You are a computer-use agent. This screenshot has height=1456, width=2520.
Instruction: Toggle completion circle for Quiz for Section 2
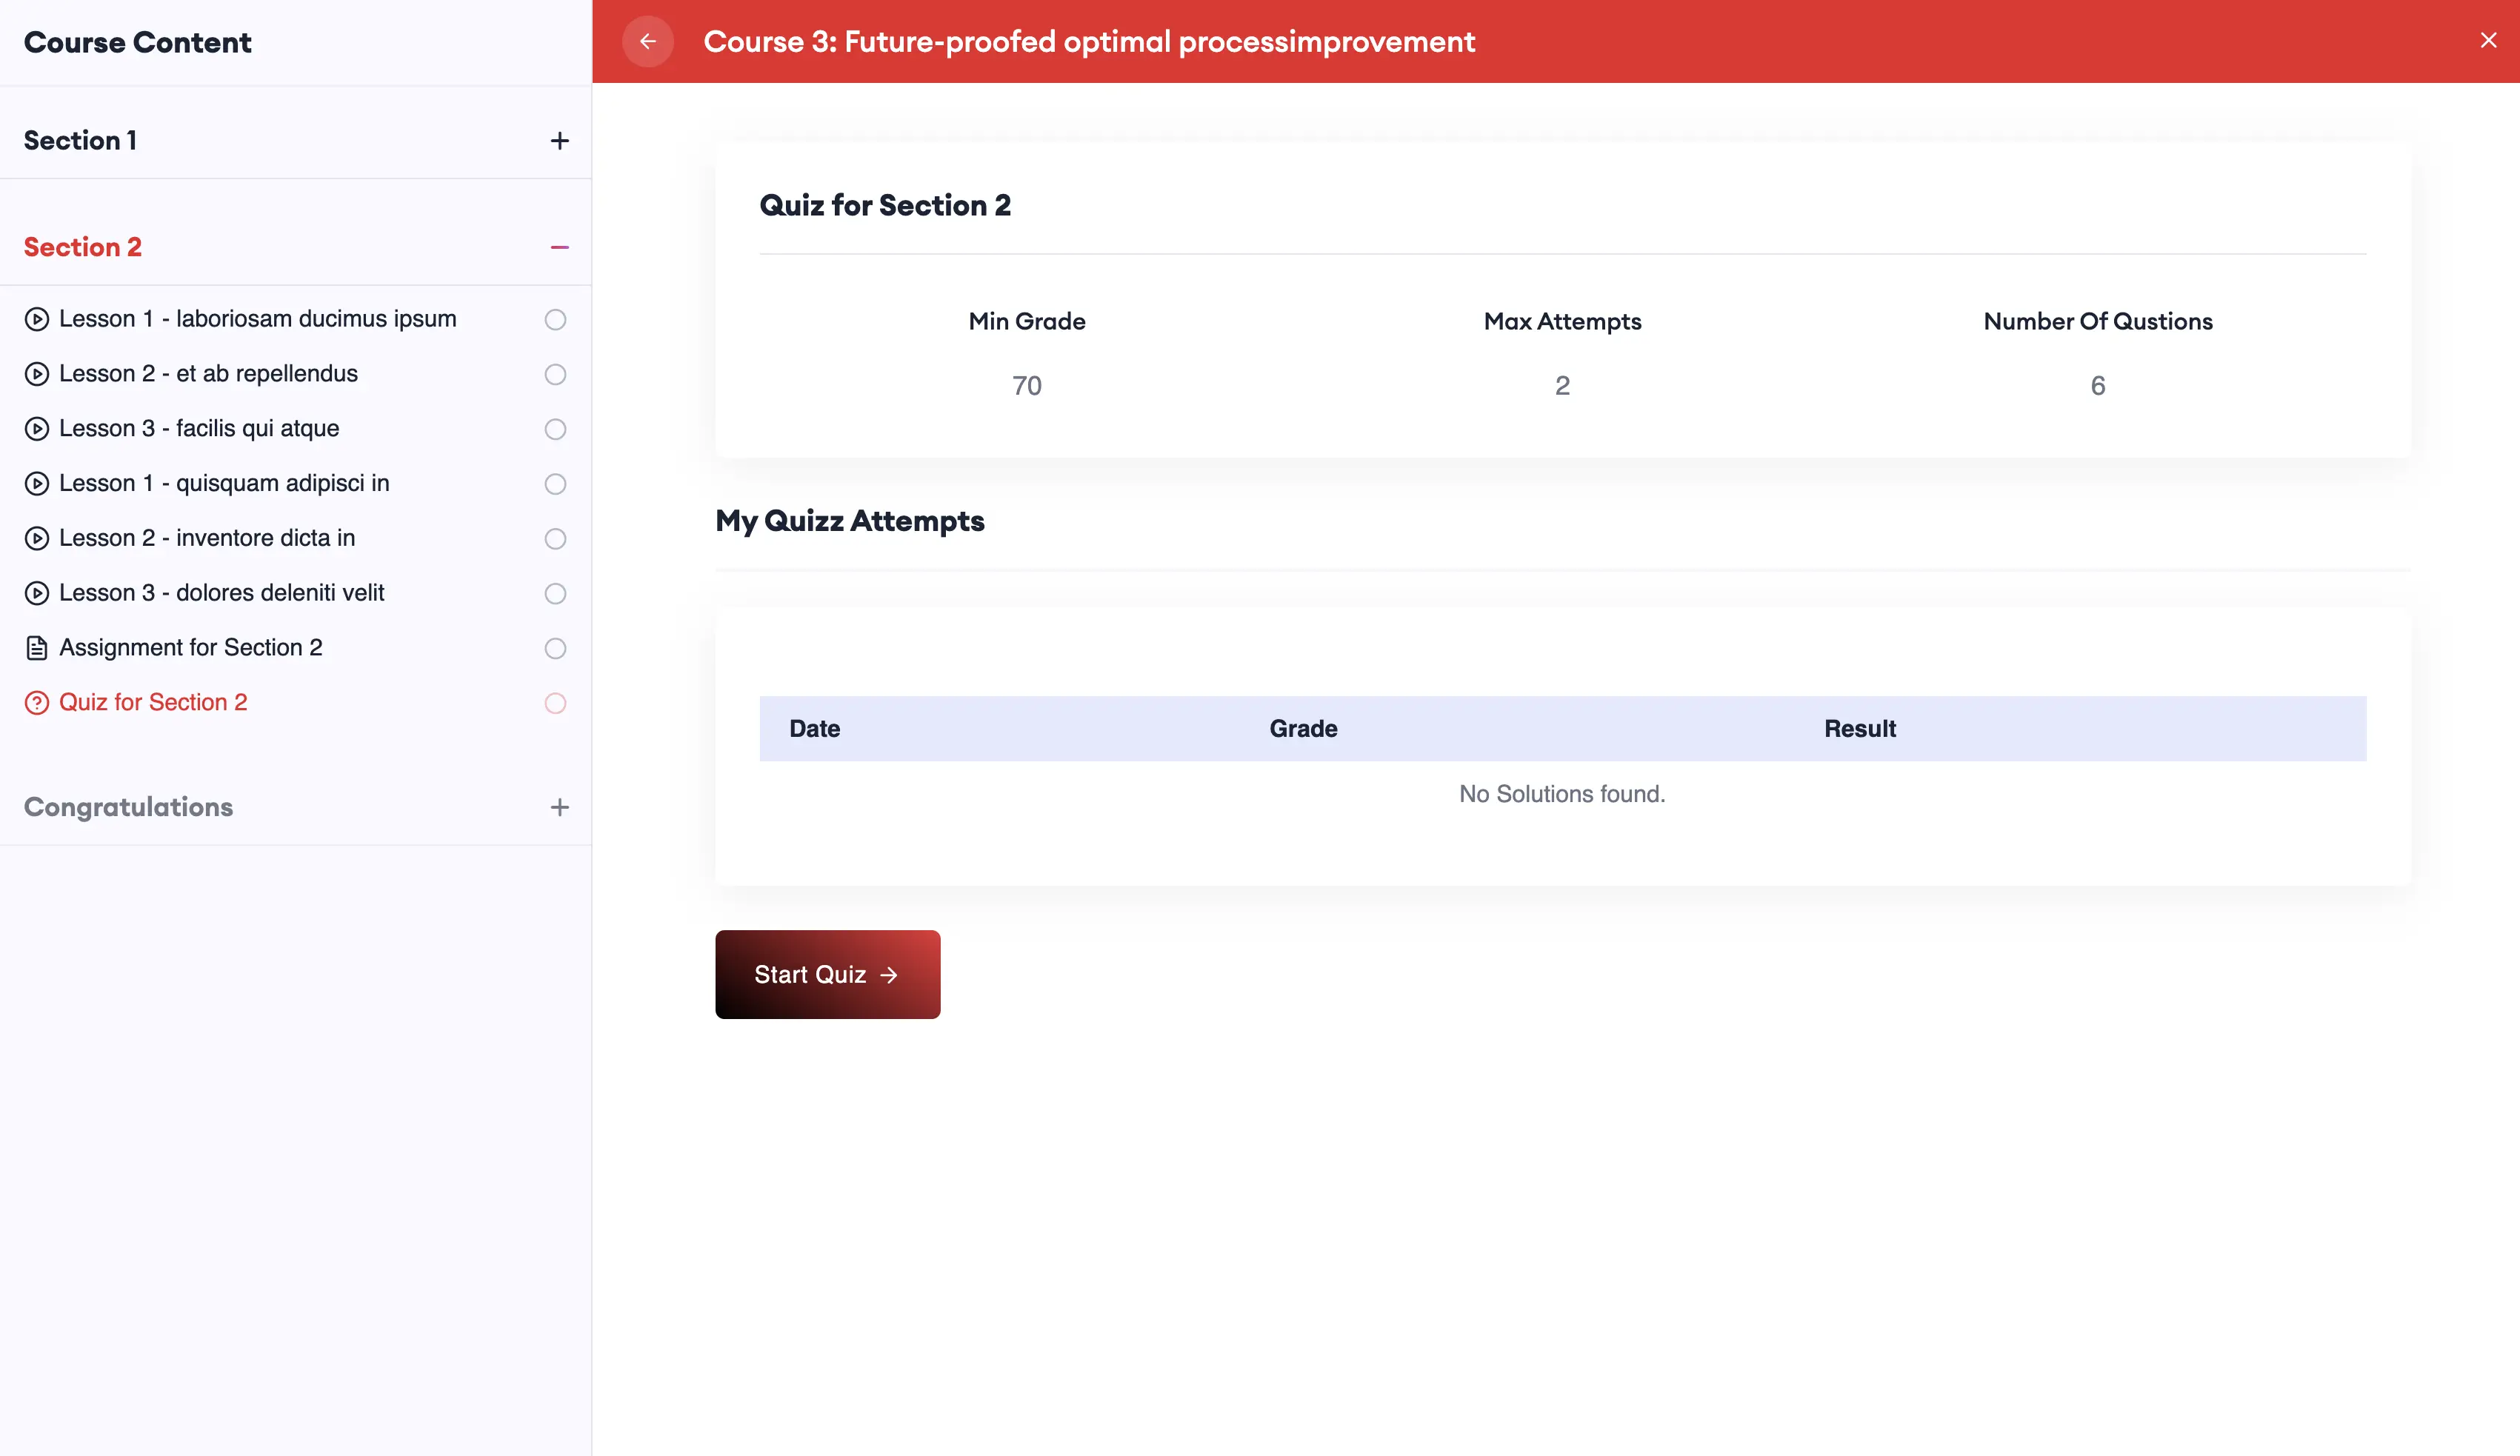coord(555,703)
